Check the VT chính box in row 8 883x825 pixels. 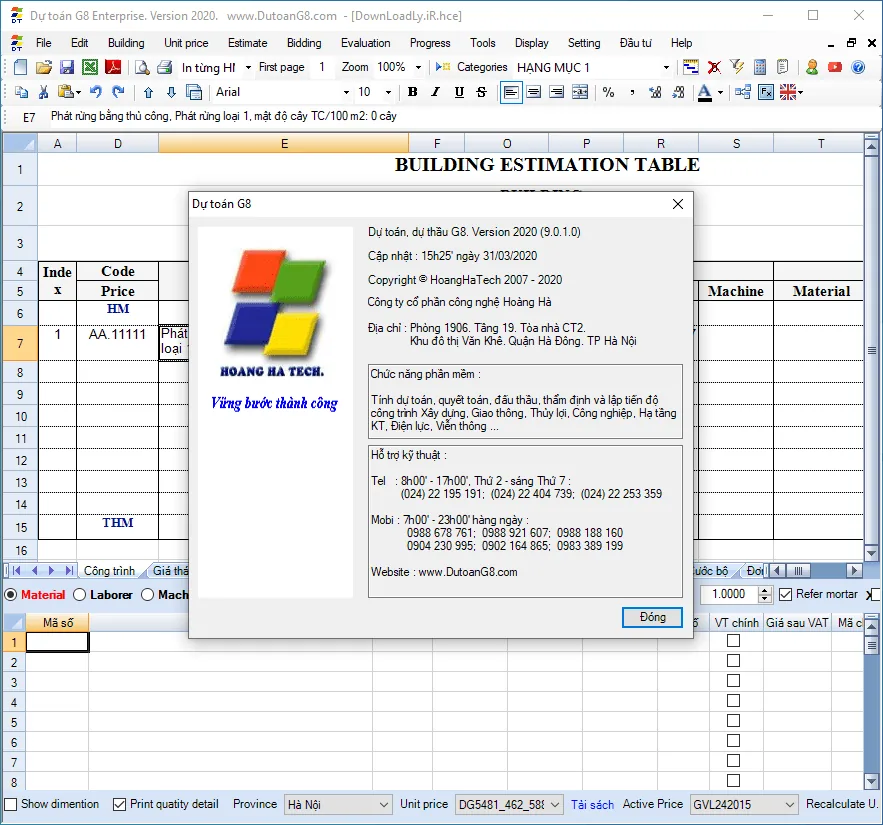pyautogui.click(x=733, y=781)
